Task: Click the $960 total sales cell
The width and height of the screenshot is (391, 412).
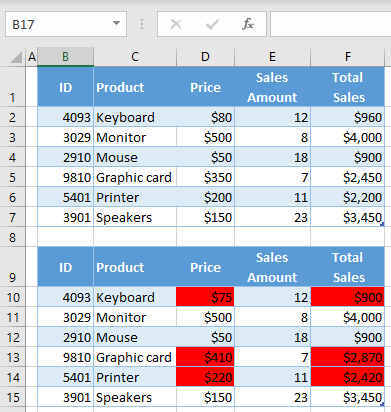Action: pos(348,117)
